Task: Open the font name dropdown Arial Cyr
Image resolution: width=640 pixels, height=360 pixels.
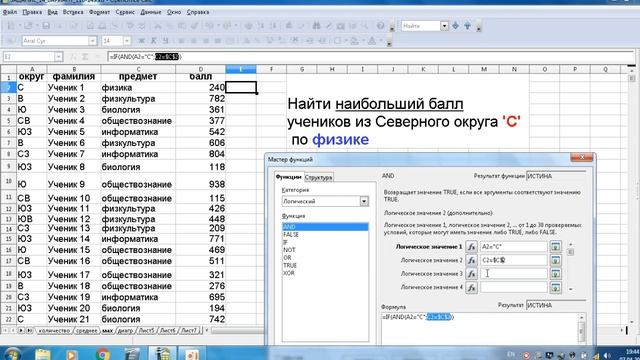Action: 92,41
